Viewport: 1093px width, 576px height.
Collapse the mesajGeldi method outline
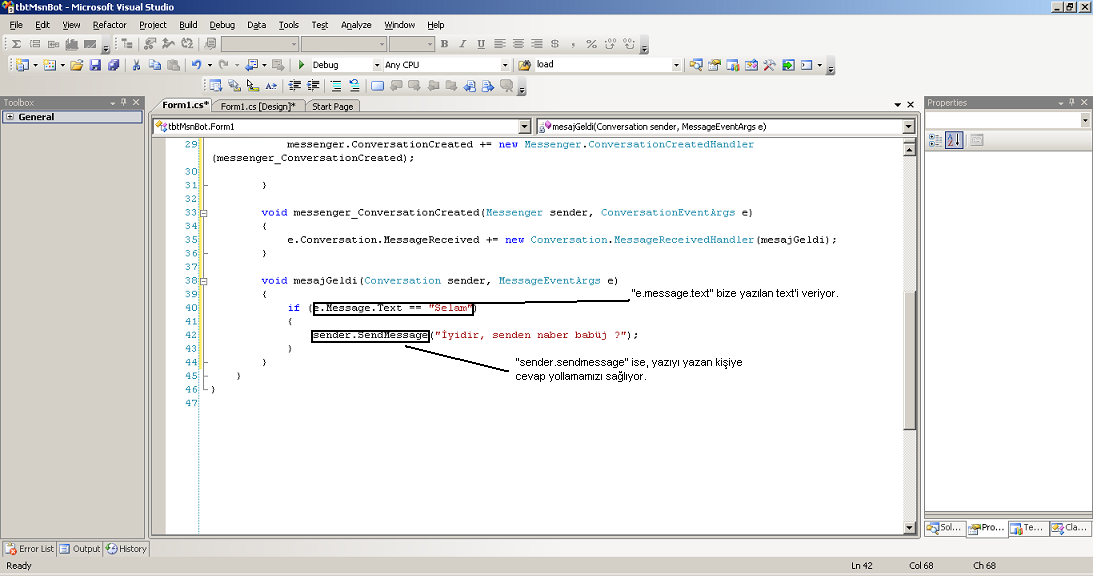tap(204, 281)
